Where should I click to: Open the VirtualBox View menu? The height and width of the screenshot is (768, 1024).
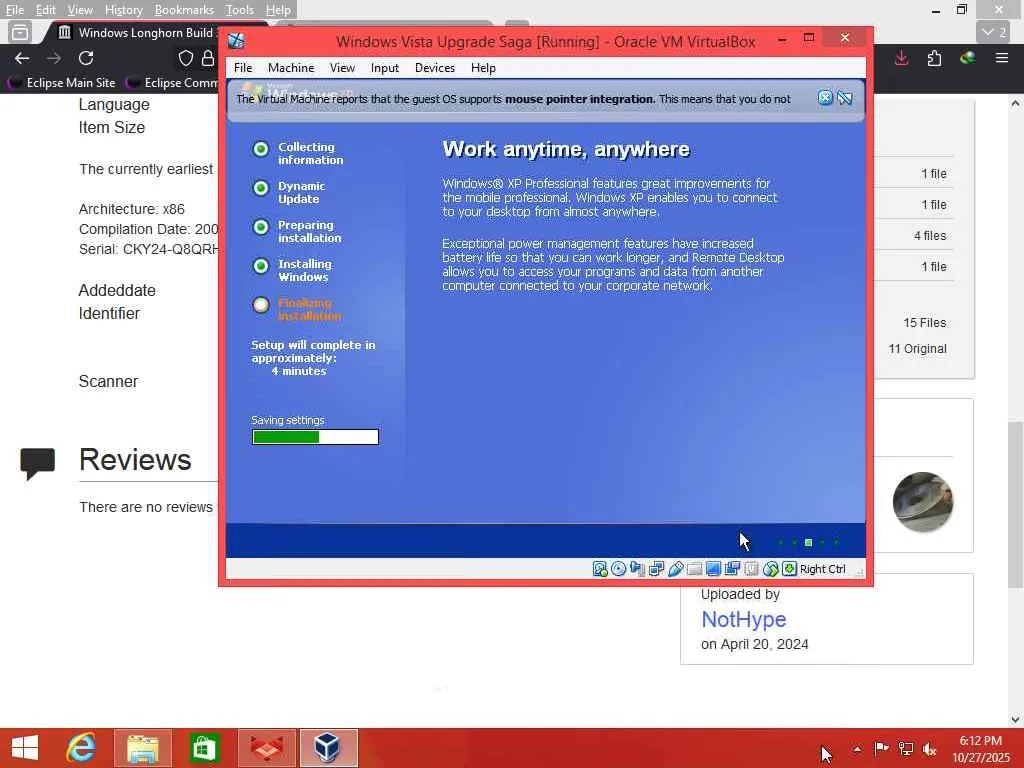pos(342,68)
